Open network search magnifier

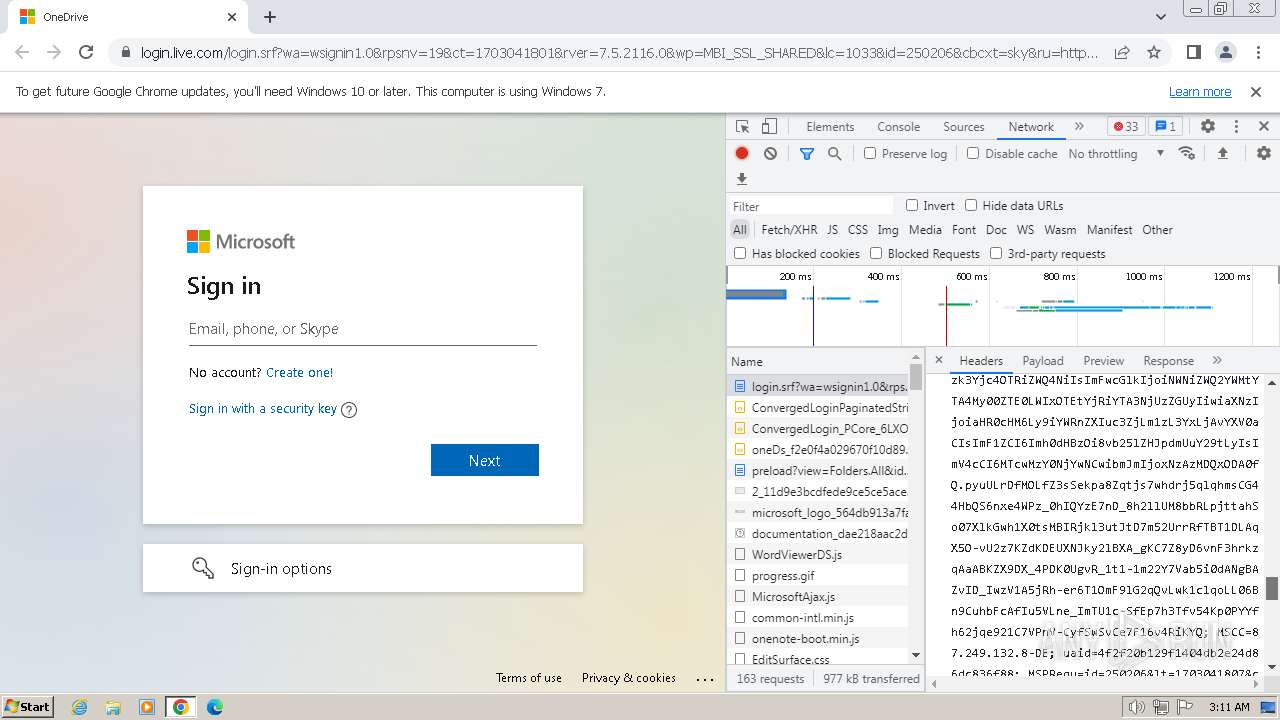[834, 154]
